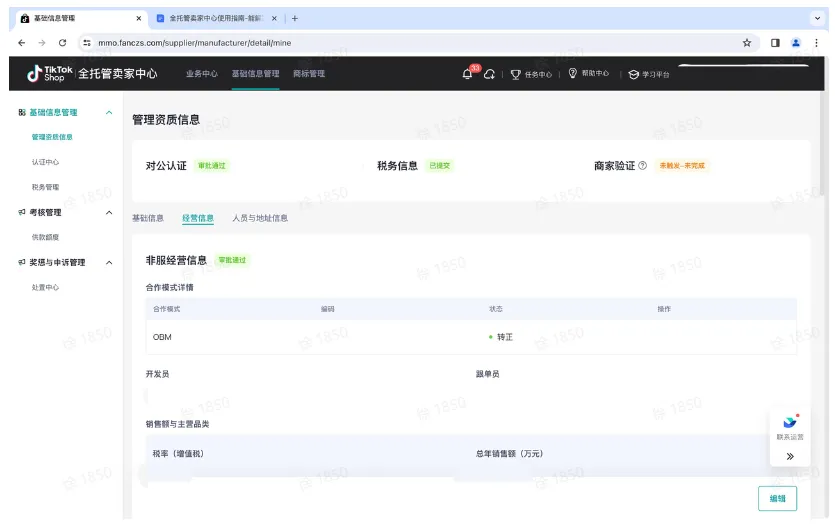
Task: Bookmark this page with star icon
Action: pos(747,43)
